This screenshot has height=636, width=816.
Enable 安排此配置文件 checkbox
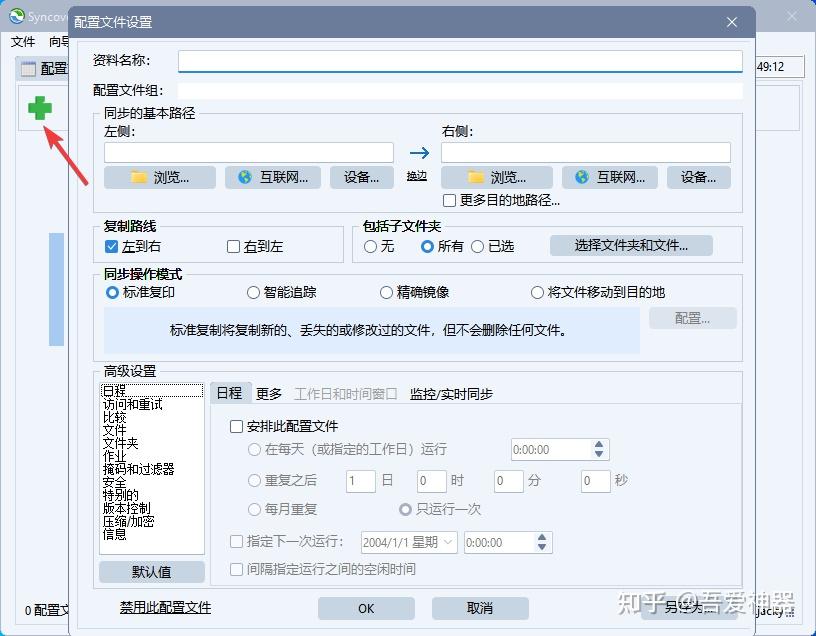[236, 427]
